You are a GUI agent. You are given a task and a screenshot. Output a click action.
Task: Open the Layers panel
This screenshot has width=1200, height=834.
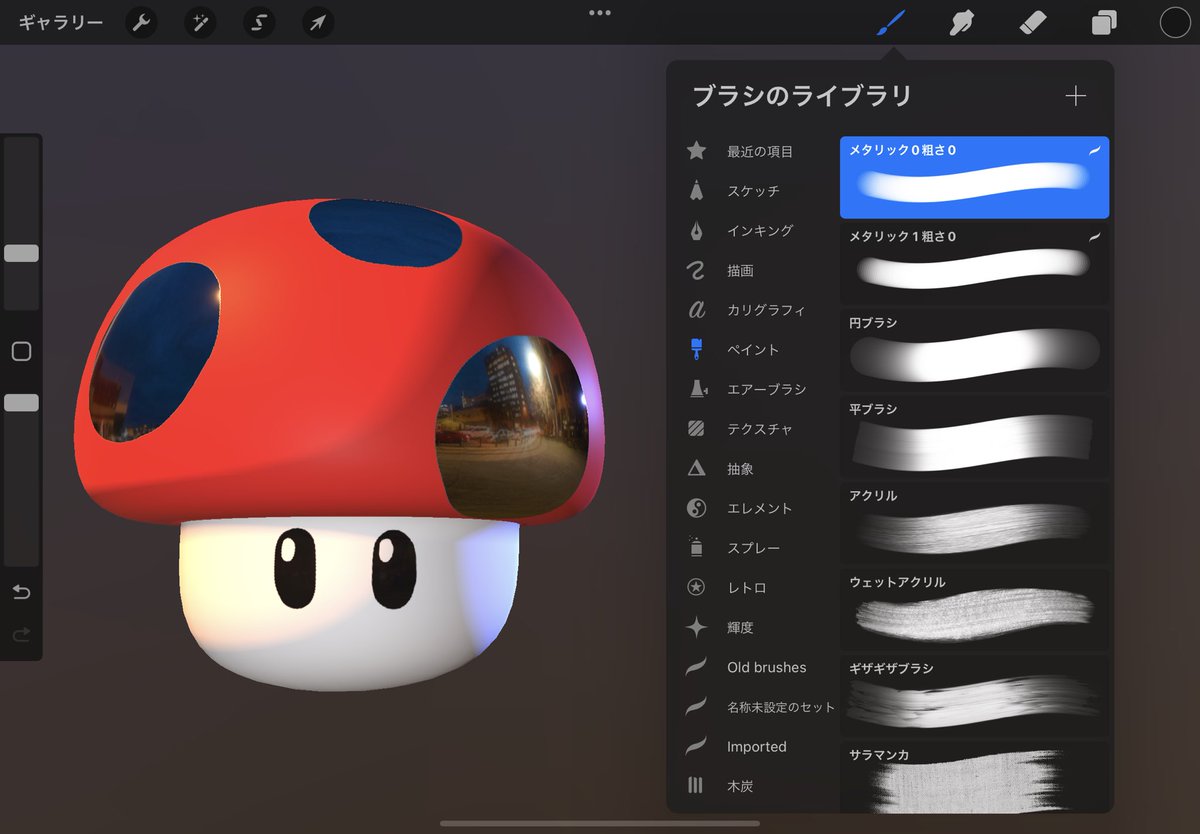(1104, 22)
